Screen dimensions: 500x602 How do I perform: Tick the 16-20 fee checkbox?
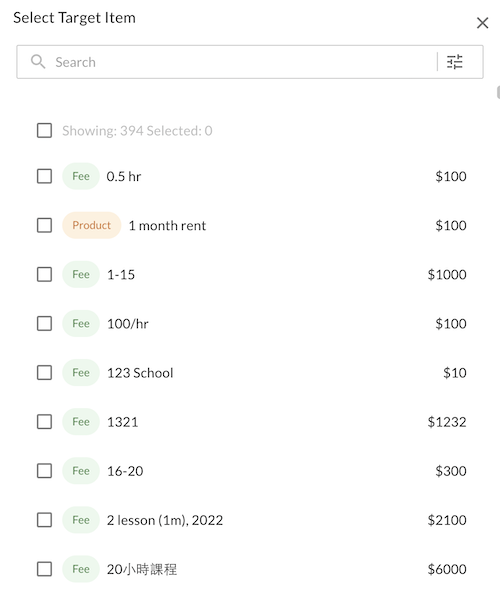(x=45, y=471)
